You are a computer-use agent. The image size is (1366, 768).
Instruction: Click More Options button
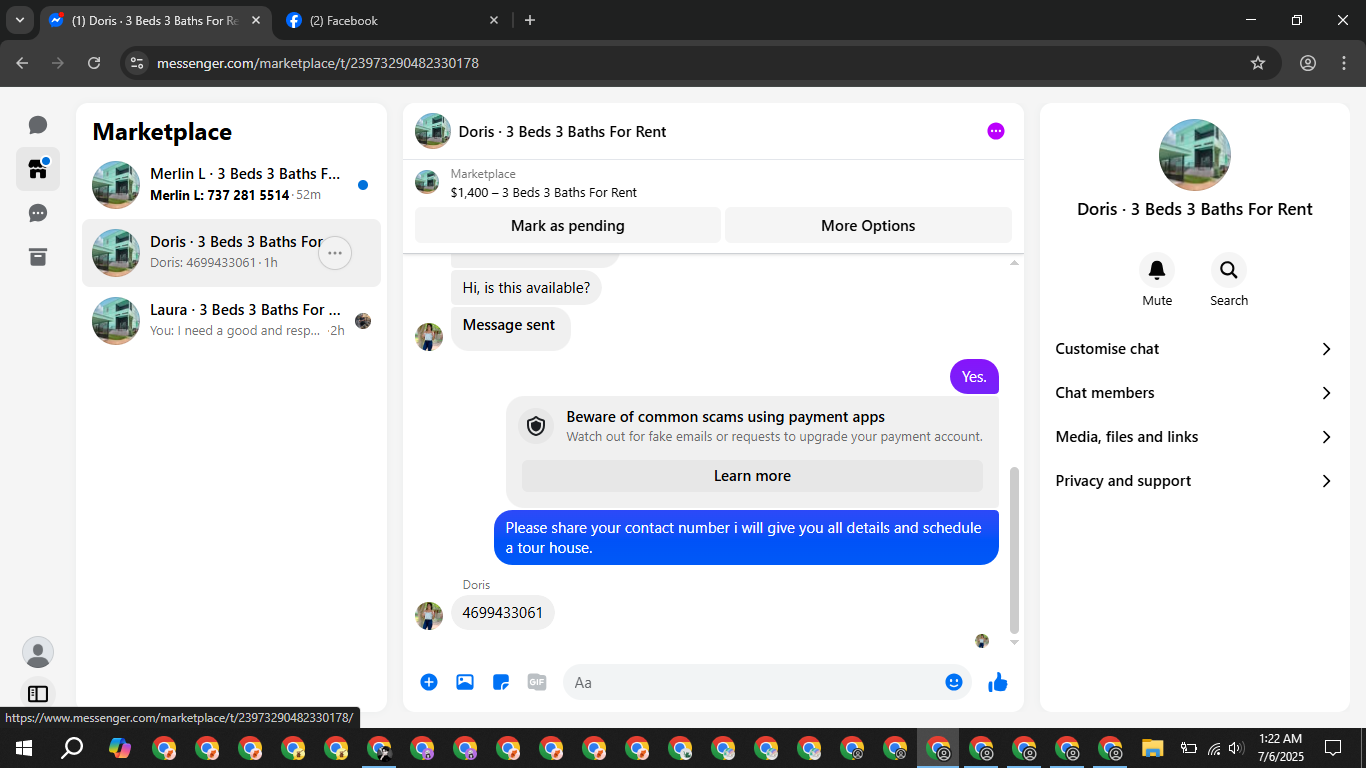868,225
